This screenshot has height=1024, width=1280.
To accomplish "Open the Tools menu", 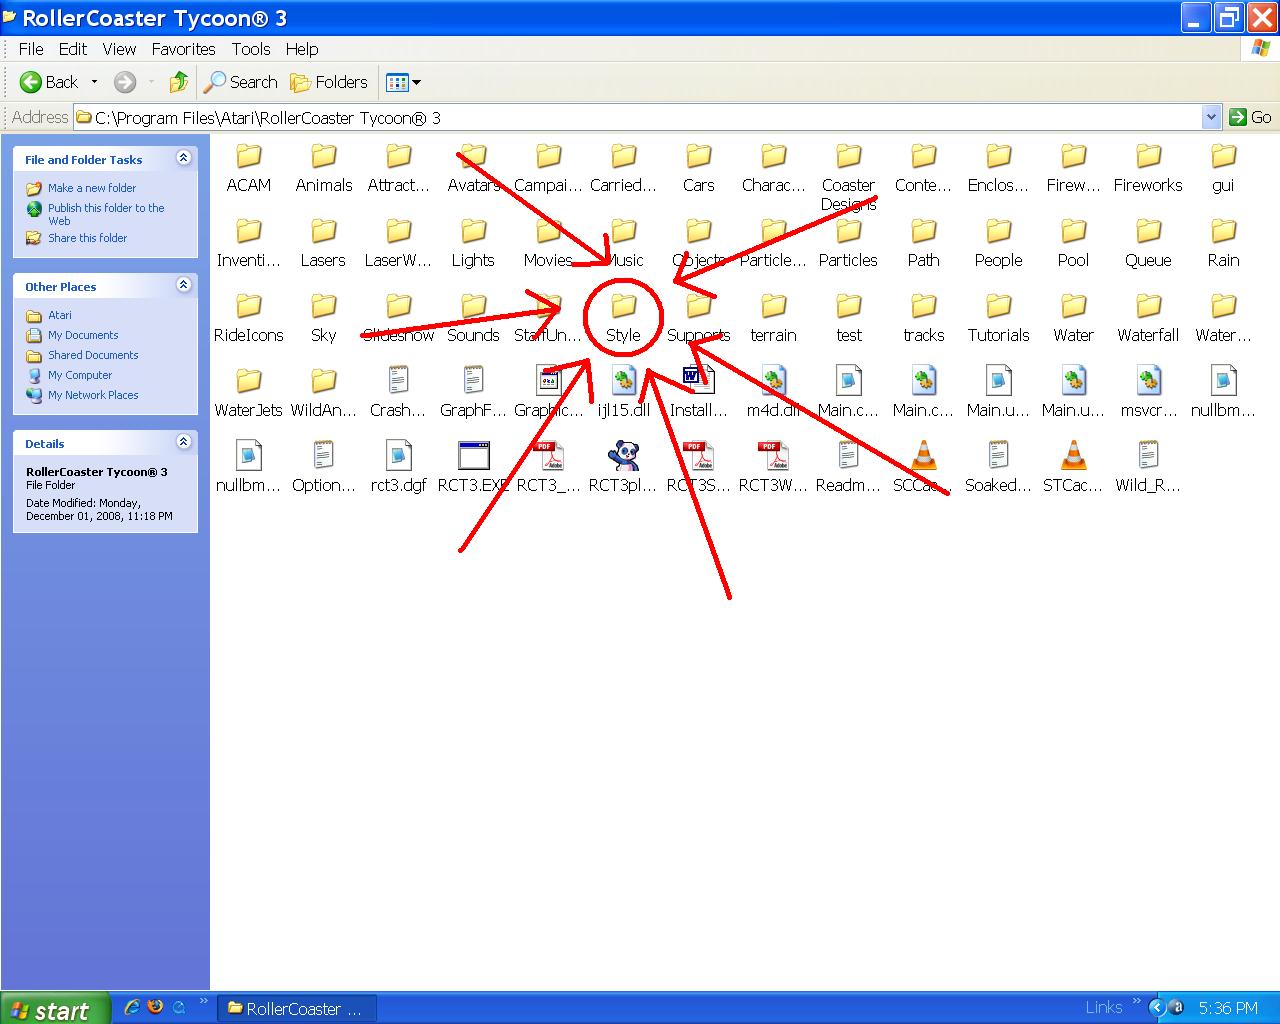I will [251, 48].
